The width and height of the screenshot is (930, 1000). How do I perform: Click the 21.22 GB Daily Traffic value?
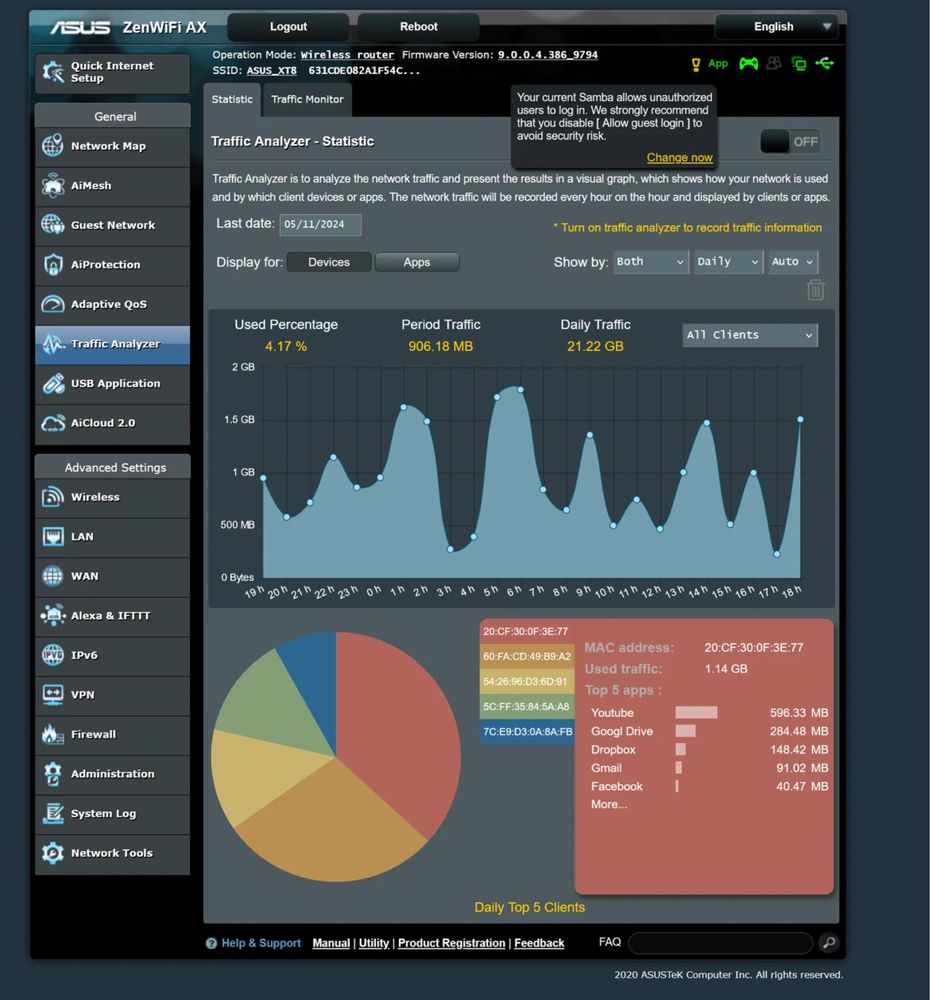click(x=595, y=346)
